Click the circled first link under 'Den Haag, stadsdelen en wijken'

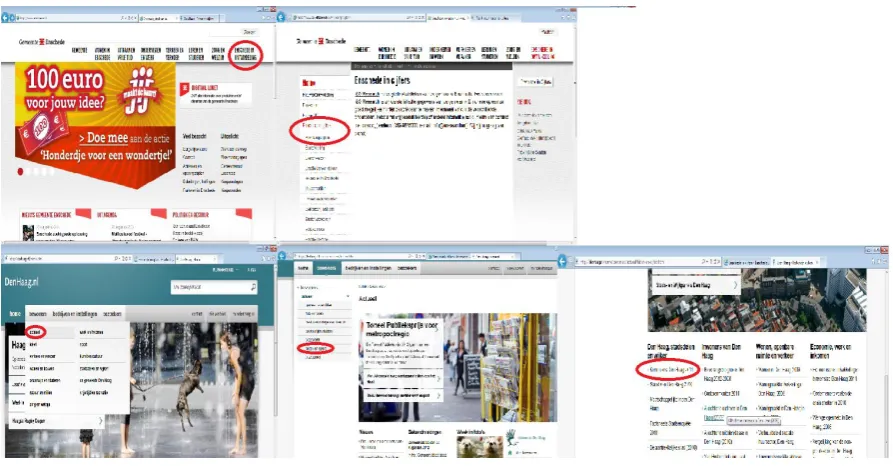[x=671, y=370]
